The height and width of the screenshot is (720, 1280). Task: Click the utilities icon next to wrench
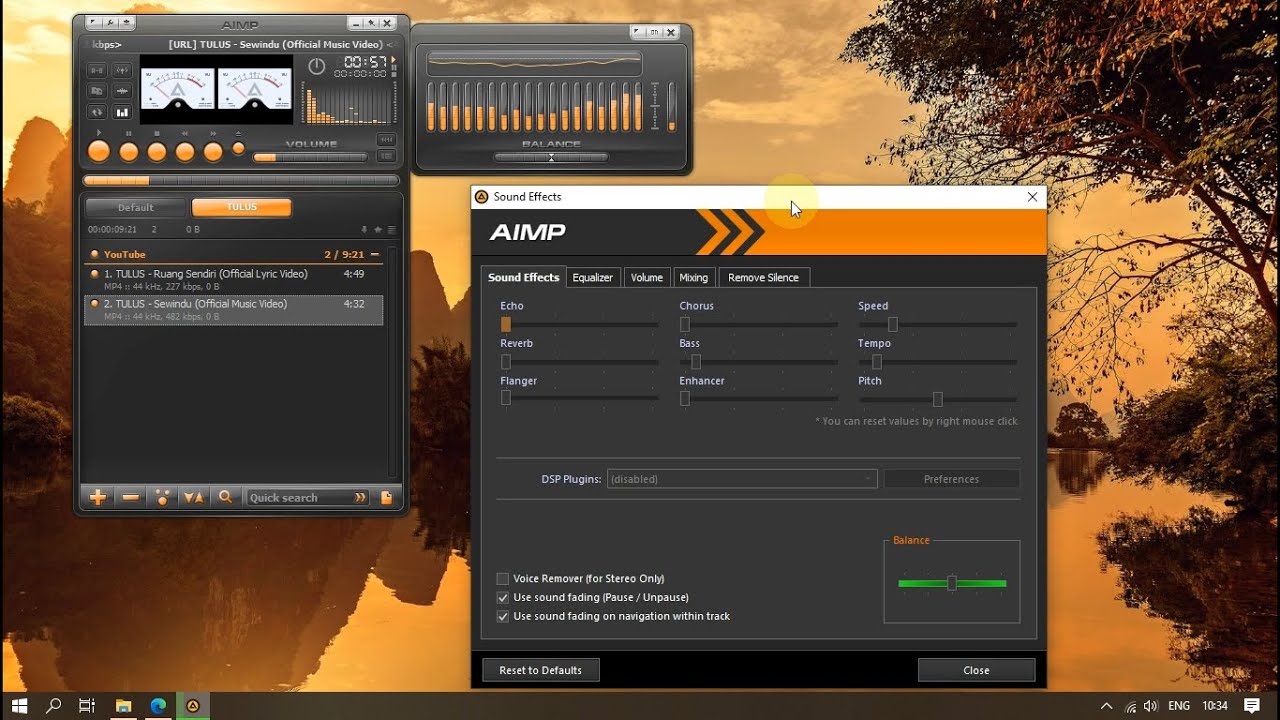coord(127,22)
